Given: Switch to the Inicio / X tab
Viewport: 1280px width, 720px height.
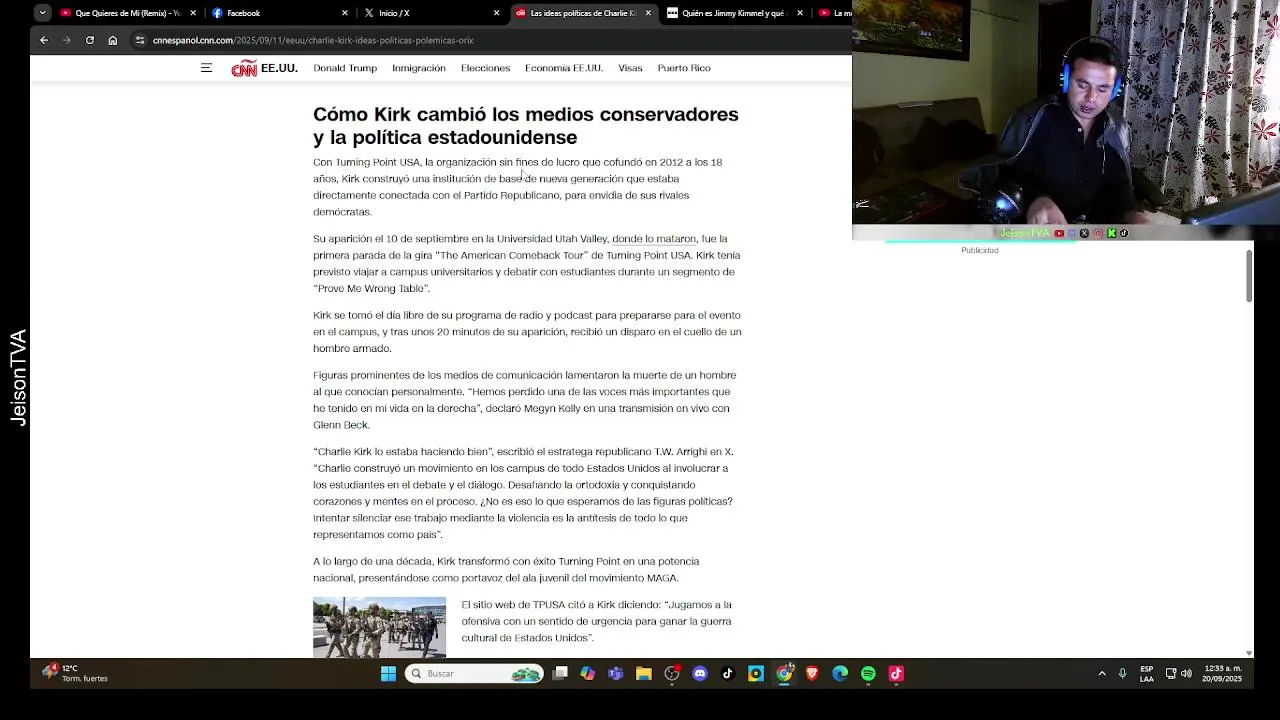Looking at the screenshot, I should (x=430, y=13).
